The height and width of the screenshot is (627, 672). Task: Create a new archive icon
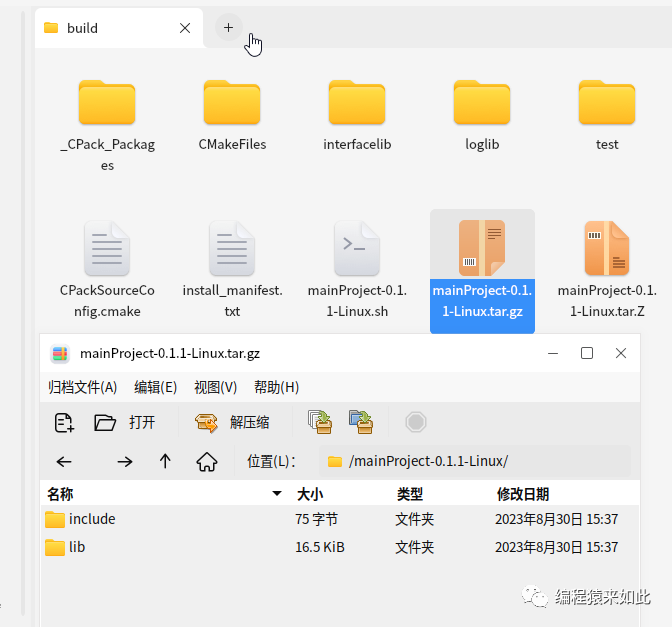64,423
